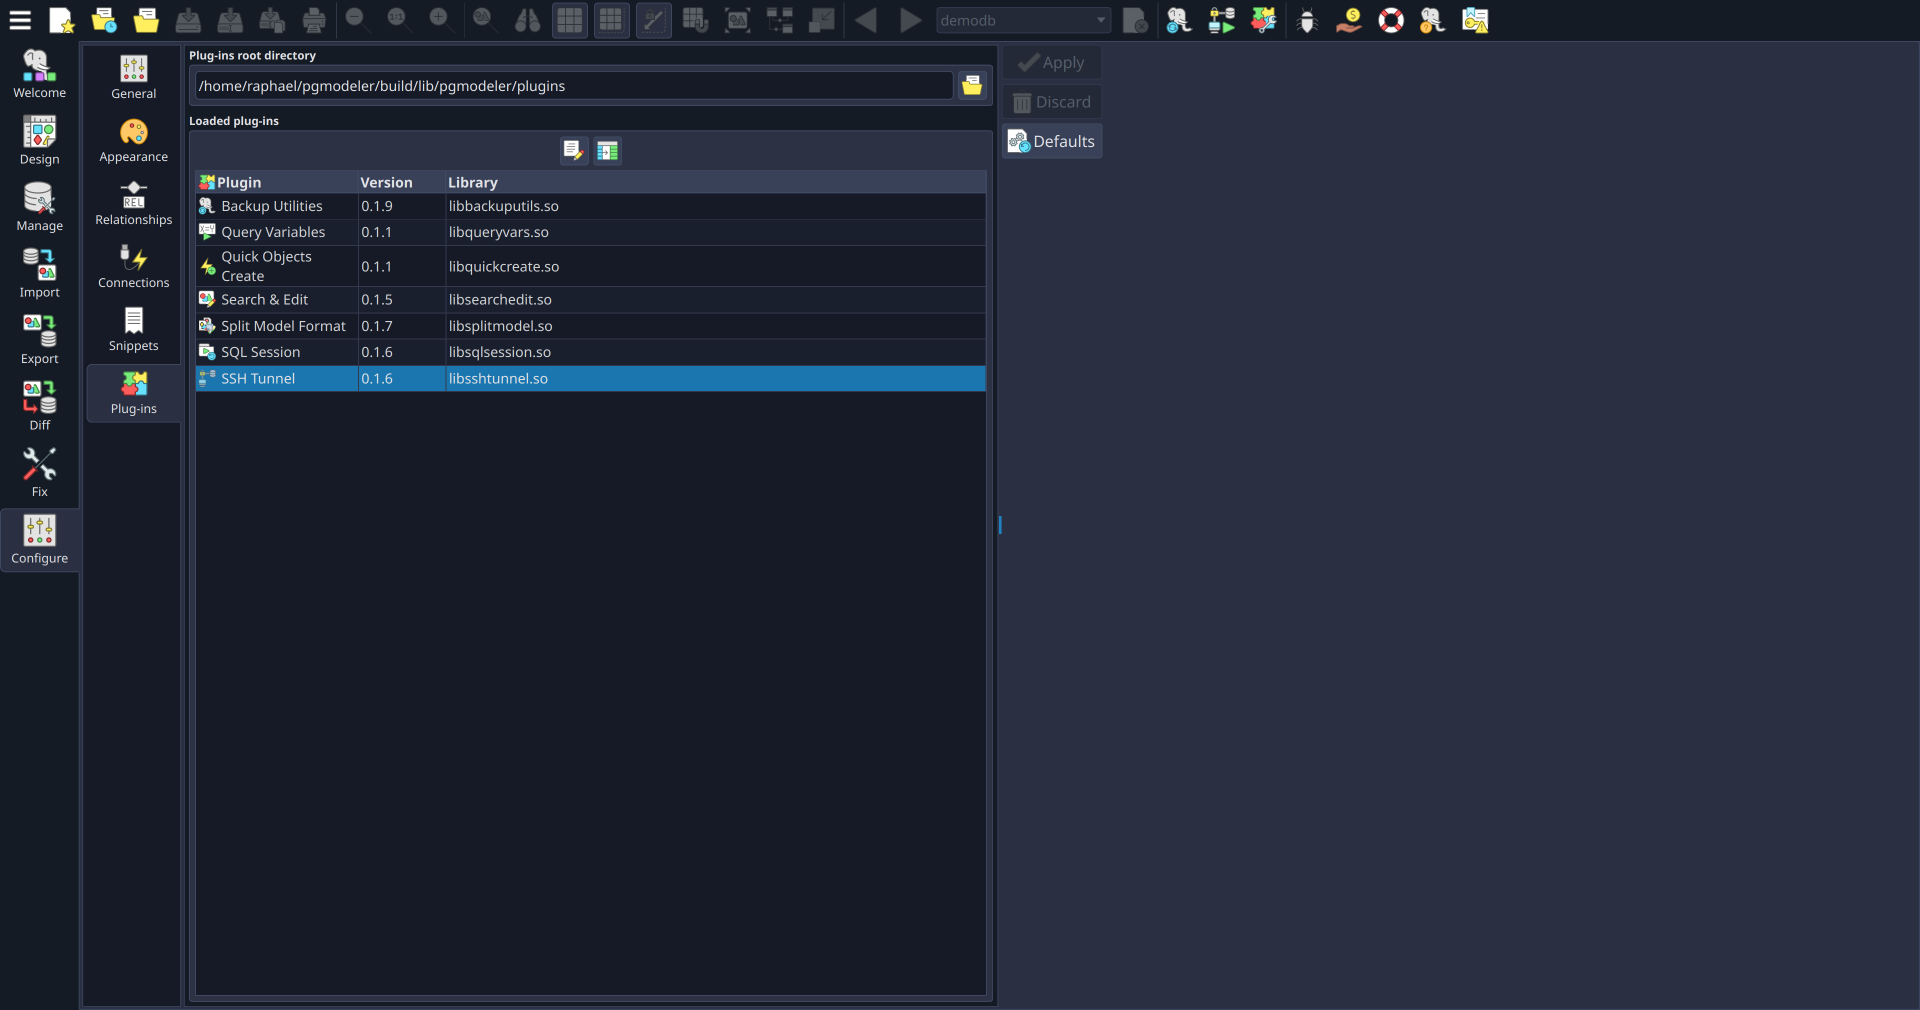Viewport: 1920px width, 1010px height.
Task: Open the demodb database dropdown
Action: (x=1022, y=20)
